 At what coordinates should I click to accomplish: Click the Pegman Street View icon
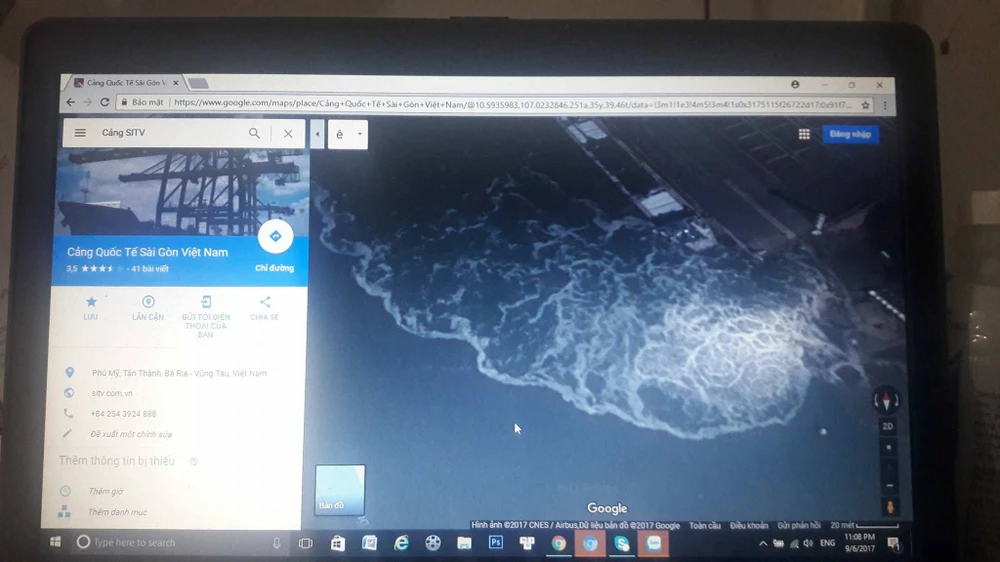[890, 507]
